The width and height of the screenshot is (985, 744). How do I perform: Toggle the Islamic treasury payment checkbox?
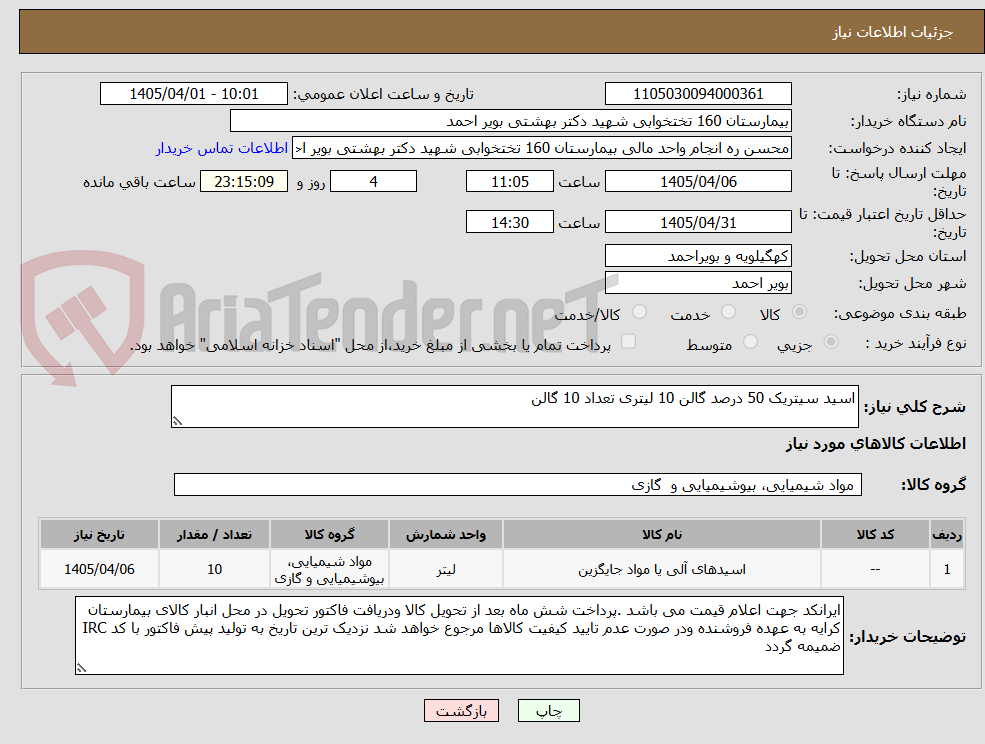628,341
